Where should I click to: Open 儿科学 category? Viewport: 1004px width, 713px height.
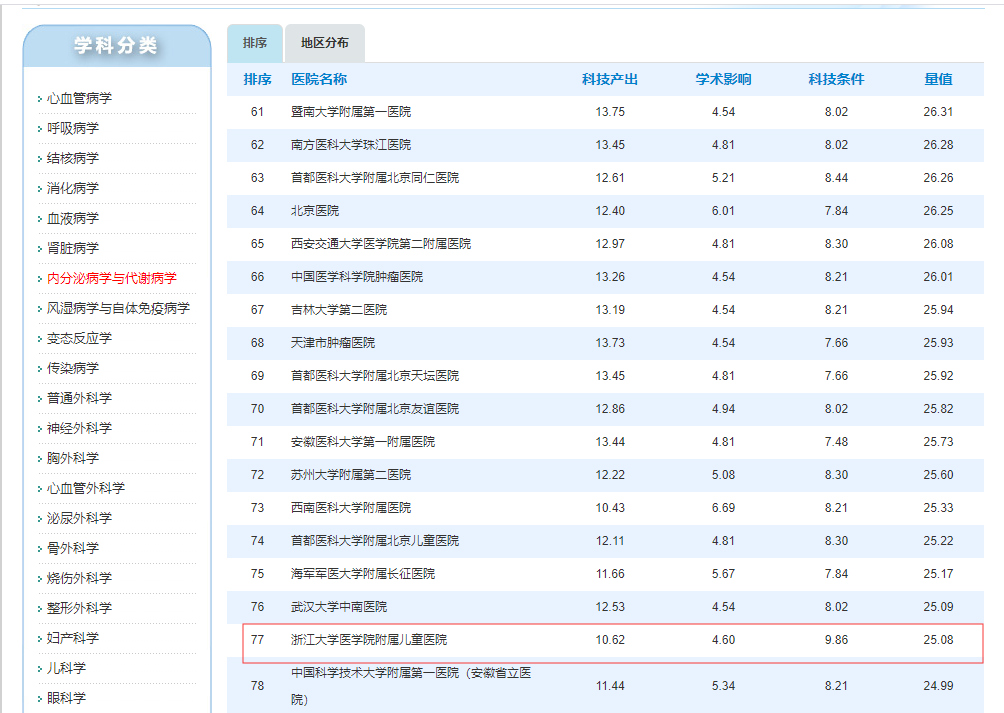[67, 668]
